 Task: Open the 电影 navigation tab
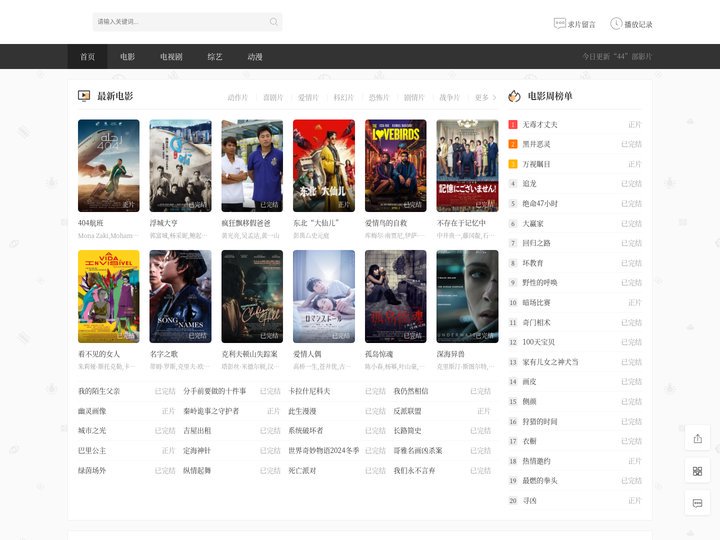coord(127,56)
